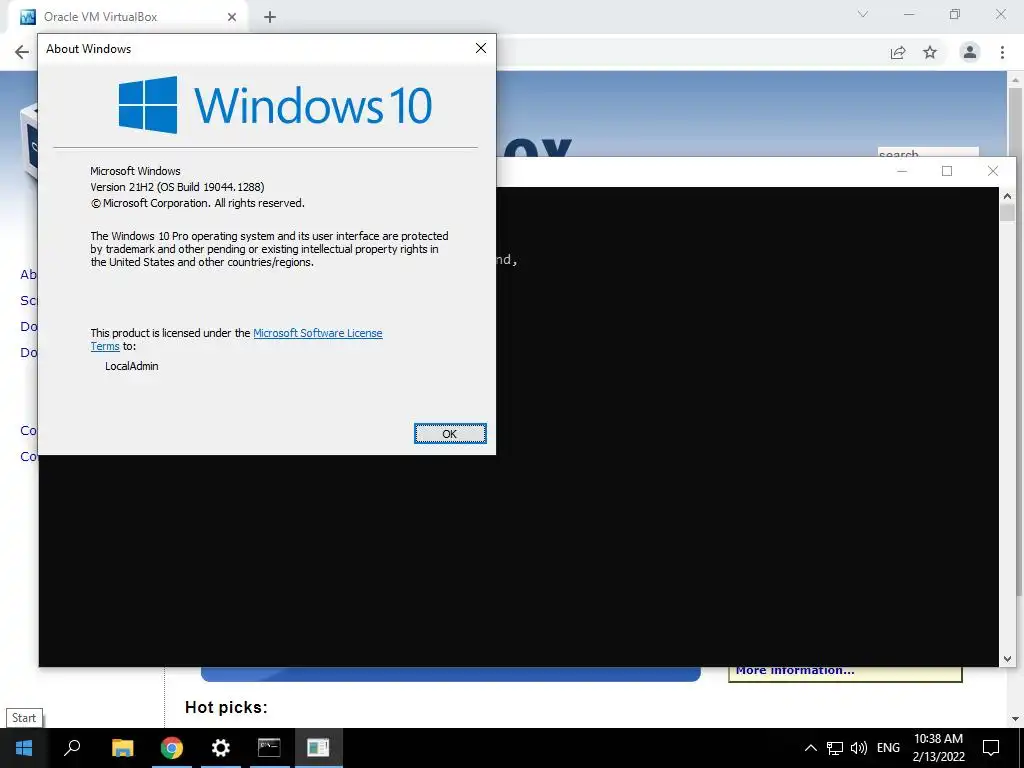Image resolution: width=1024 pixels, height=768 pixels.
Task: Share this page from the browser toolbar
Action: click(x=898, y=52)
